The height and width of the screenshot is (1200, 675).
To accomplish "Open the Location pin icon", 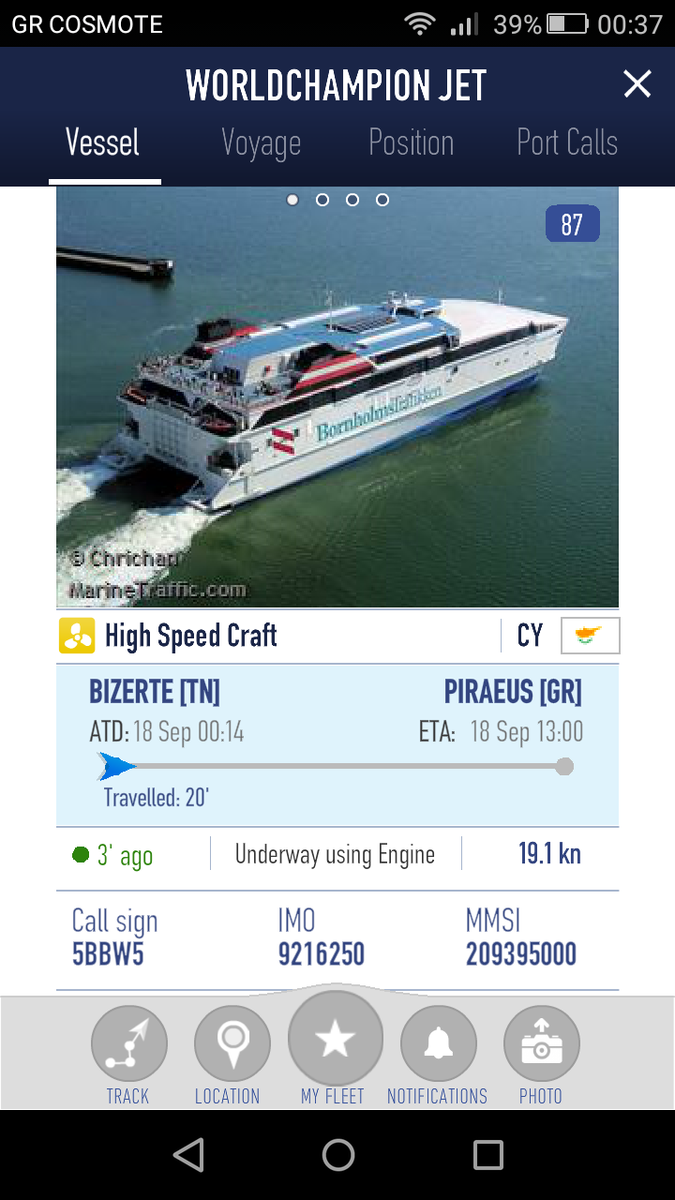I will coord(232,1044).
